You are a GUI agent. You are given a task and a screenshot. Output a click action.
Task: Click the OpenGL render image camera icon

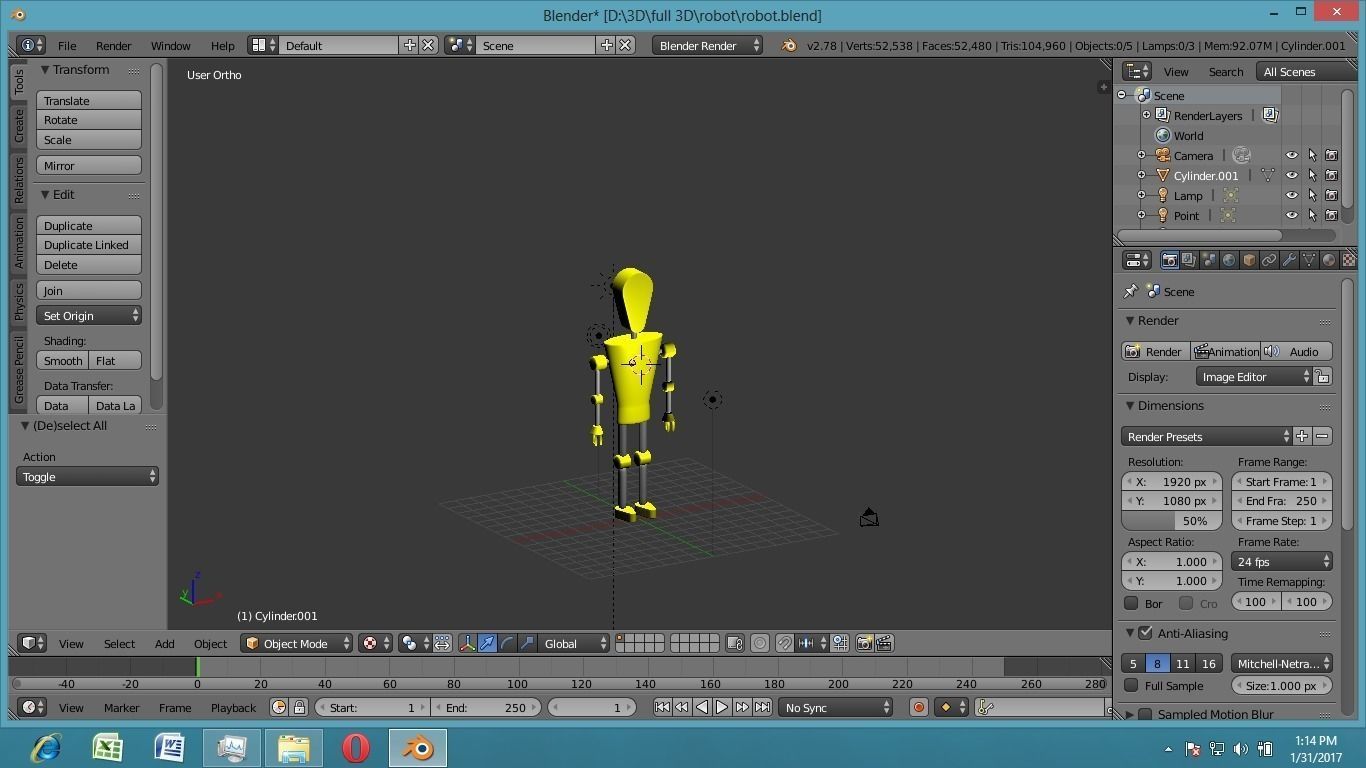point(864,644)
